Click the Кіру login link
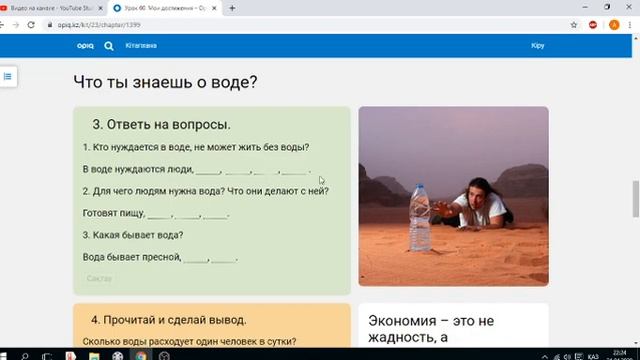 [x=538, y=46]
